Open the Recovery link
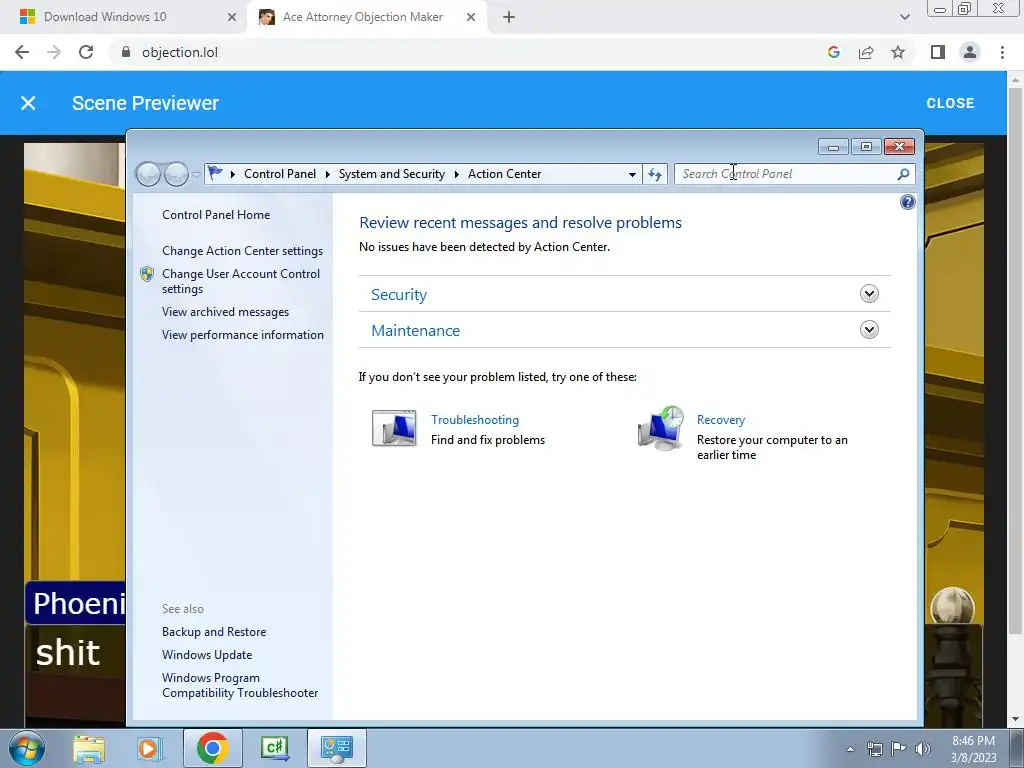Image resolution: width=1024 pixels, height=768 pixels. [720, 420]
